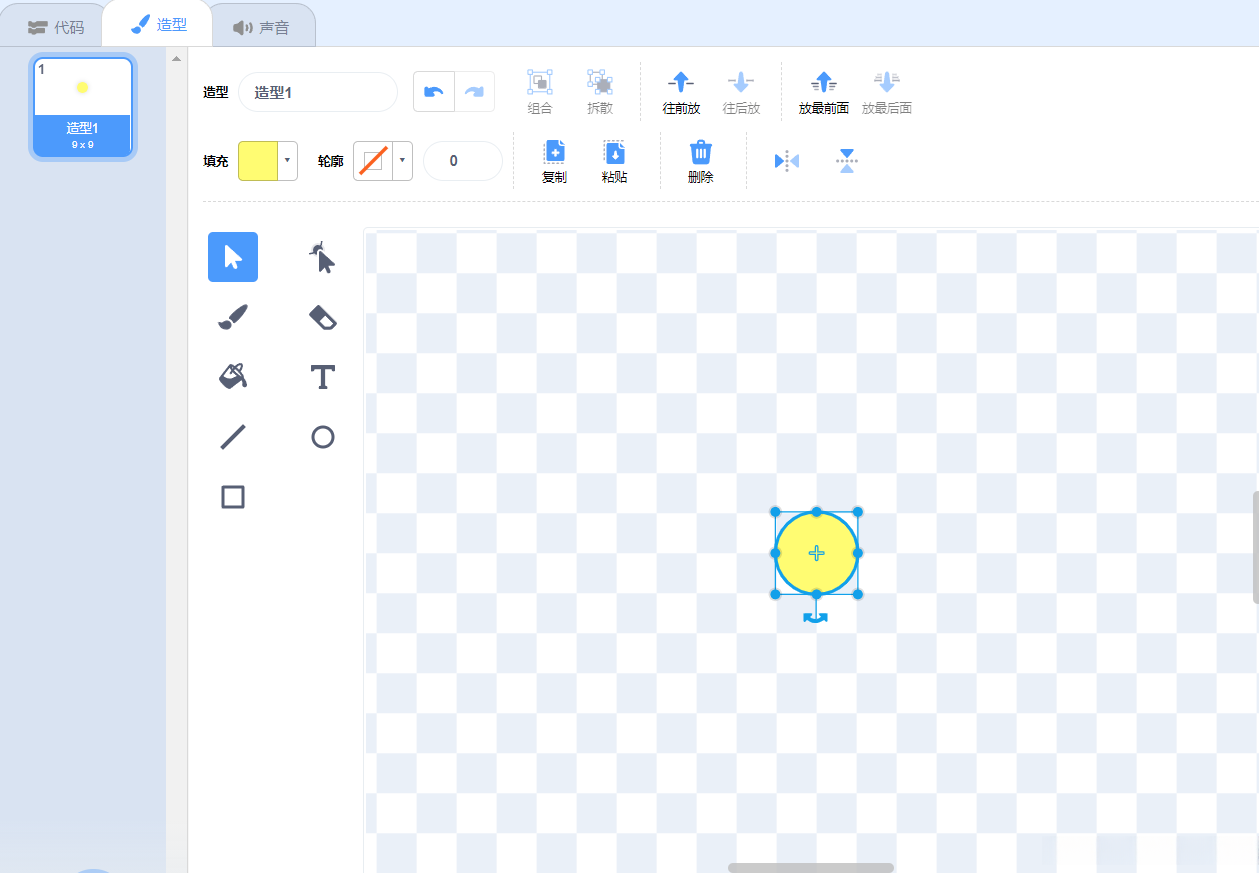The width and height of the screenshot is (1259, 873).
Task: Select the 造型1 costume thumbnail
Action: (83, 107)
